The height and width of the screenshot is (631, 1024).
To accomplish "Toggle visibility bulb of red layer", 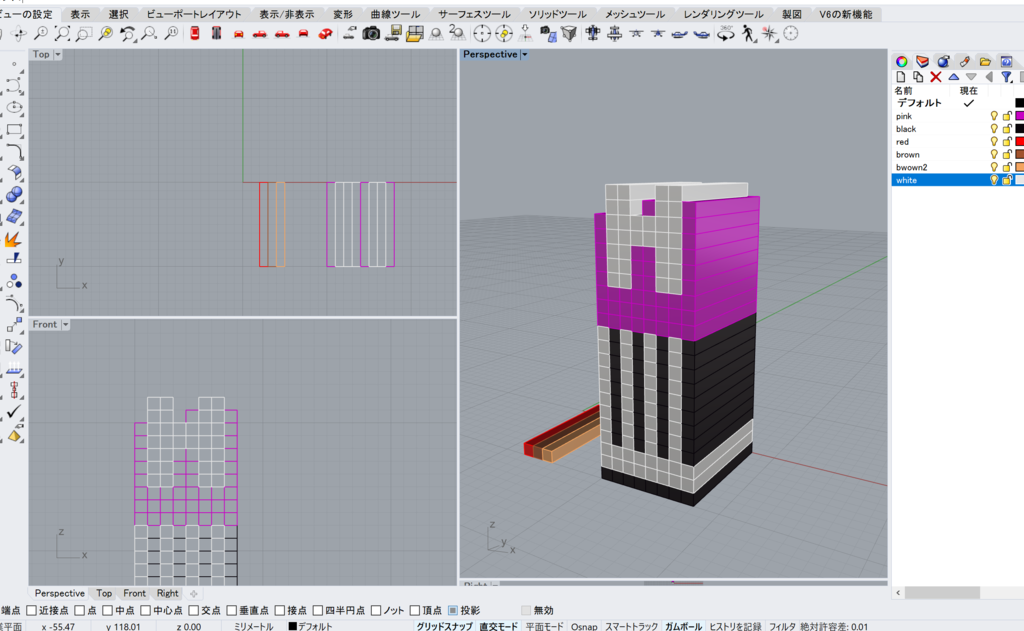I will coord(994,142).
